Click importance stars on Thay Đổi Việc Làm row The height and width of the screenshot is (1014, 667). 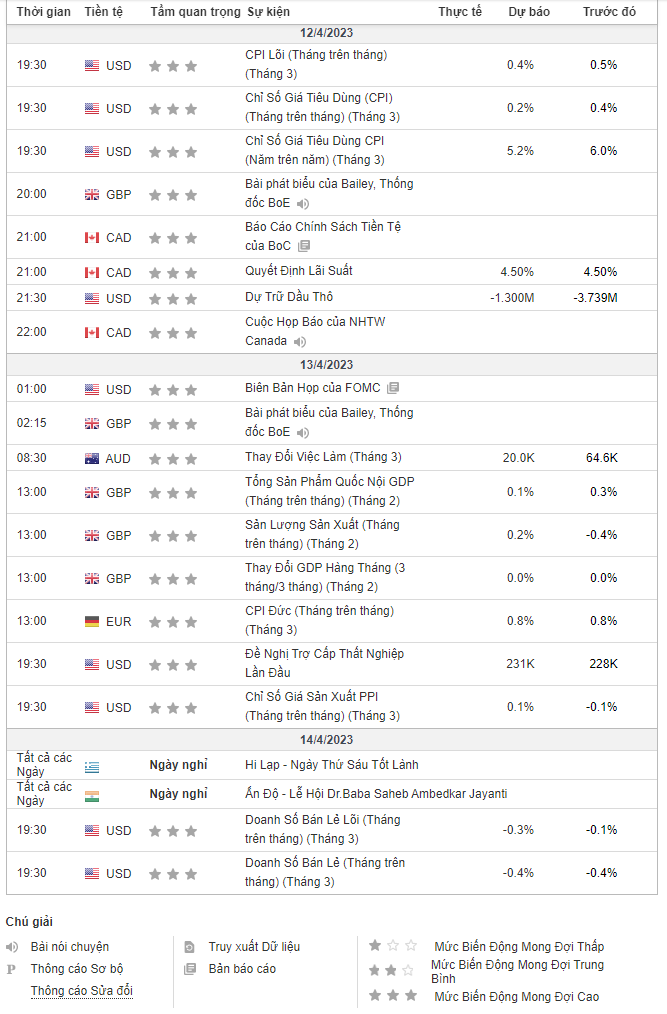pyautogui.click(x=173, y=458)
